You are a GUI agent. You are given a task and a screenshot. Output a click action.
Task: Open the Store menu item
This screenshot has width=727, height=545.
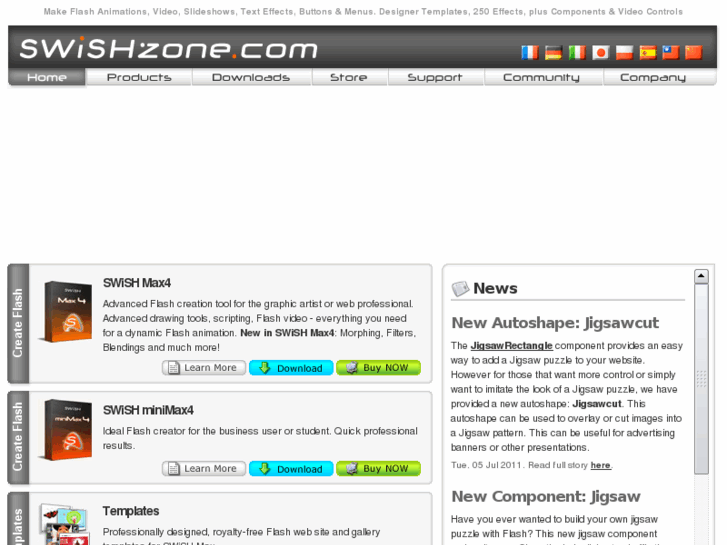349,77
